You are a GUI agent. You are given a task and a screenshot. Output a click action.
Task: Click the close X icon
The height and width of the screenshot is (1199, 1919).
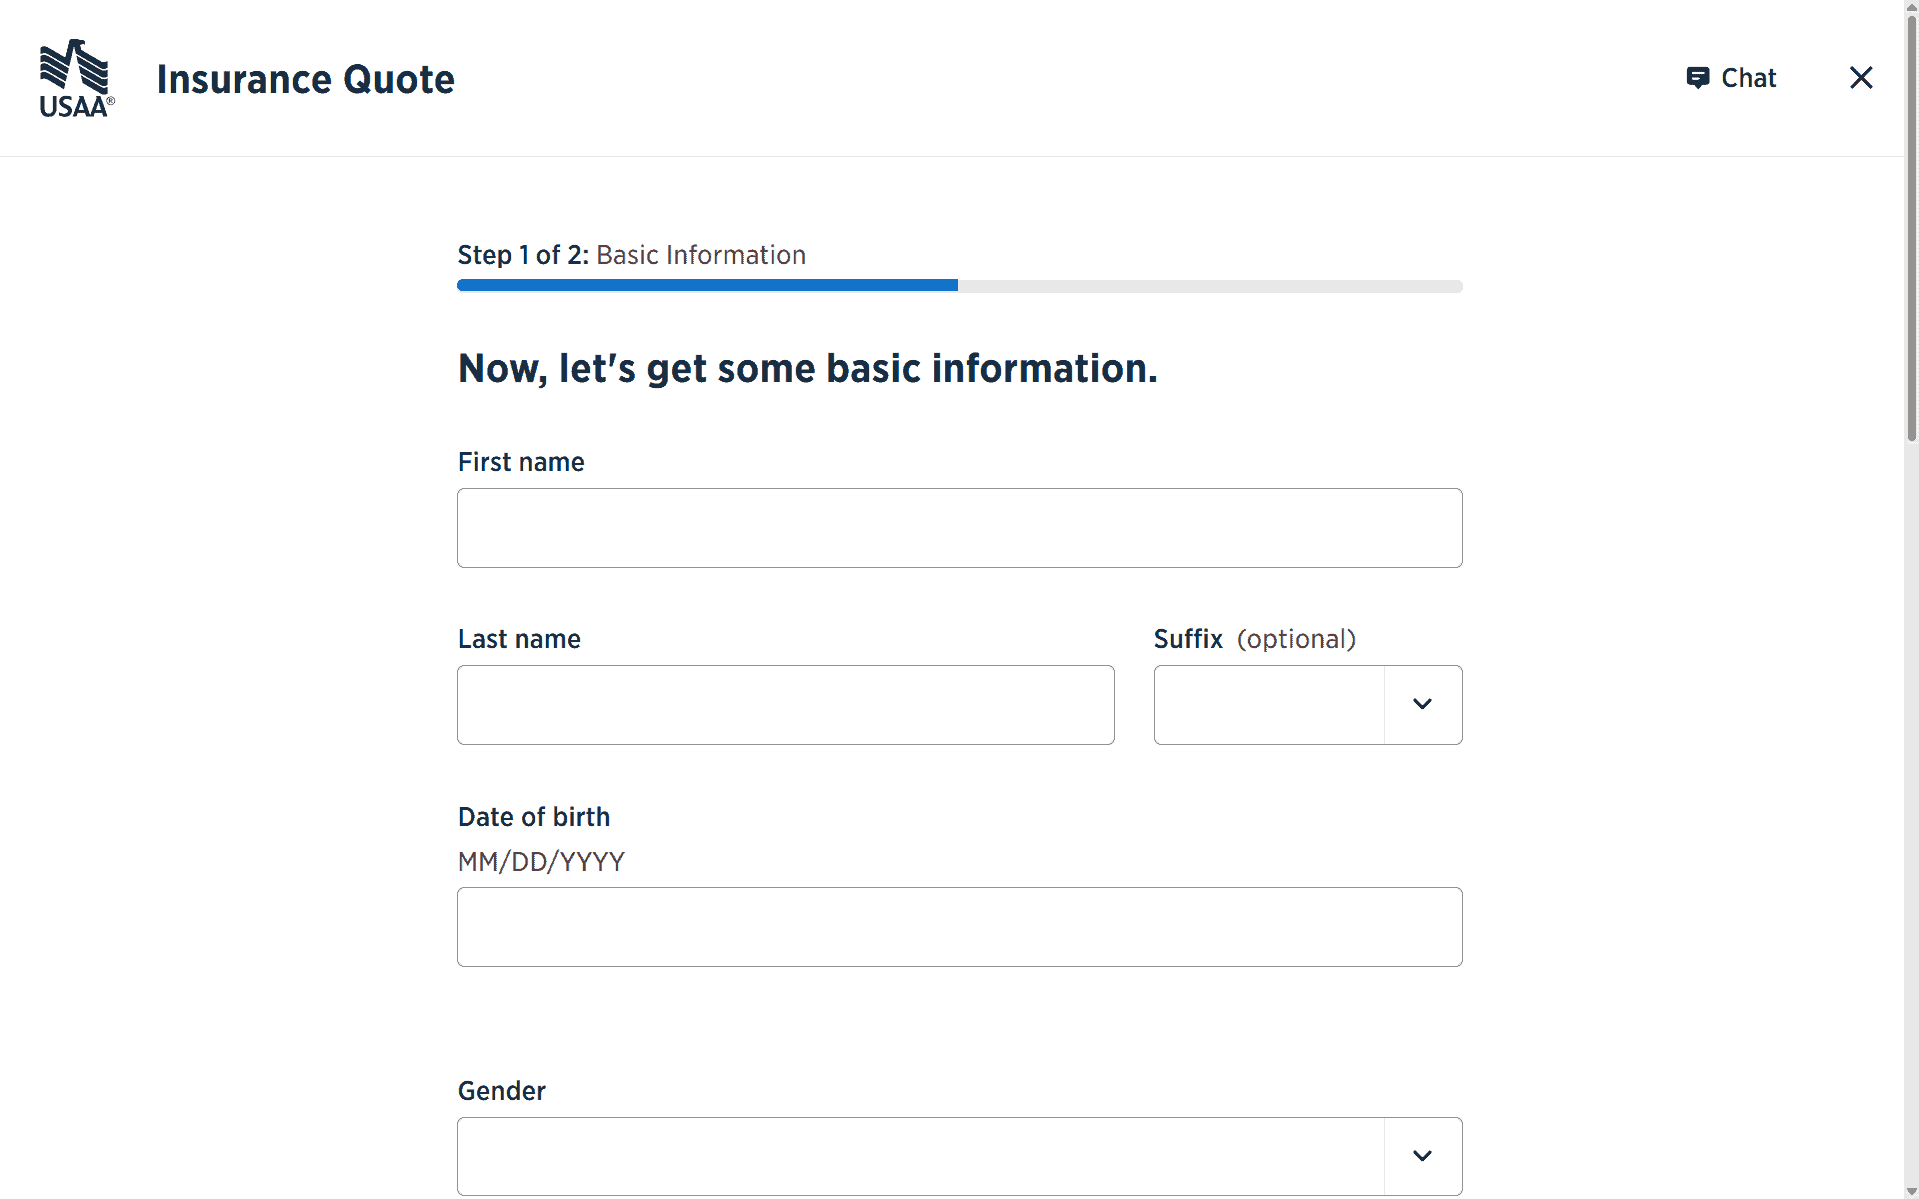tap(1860, 77)
